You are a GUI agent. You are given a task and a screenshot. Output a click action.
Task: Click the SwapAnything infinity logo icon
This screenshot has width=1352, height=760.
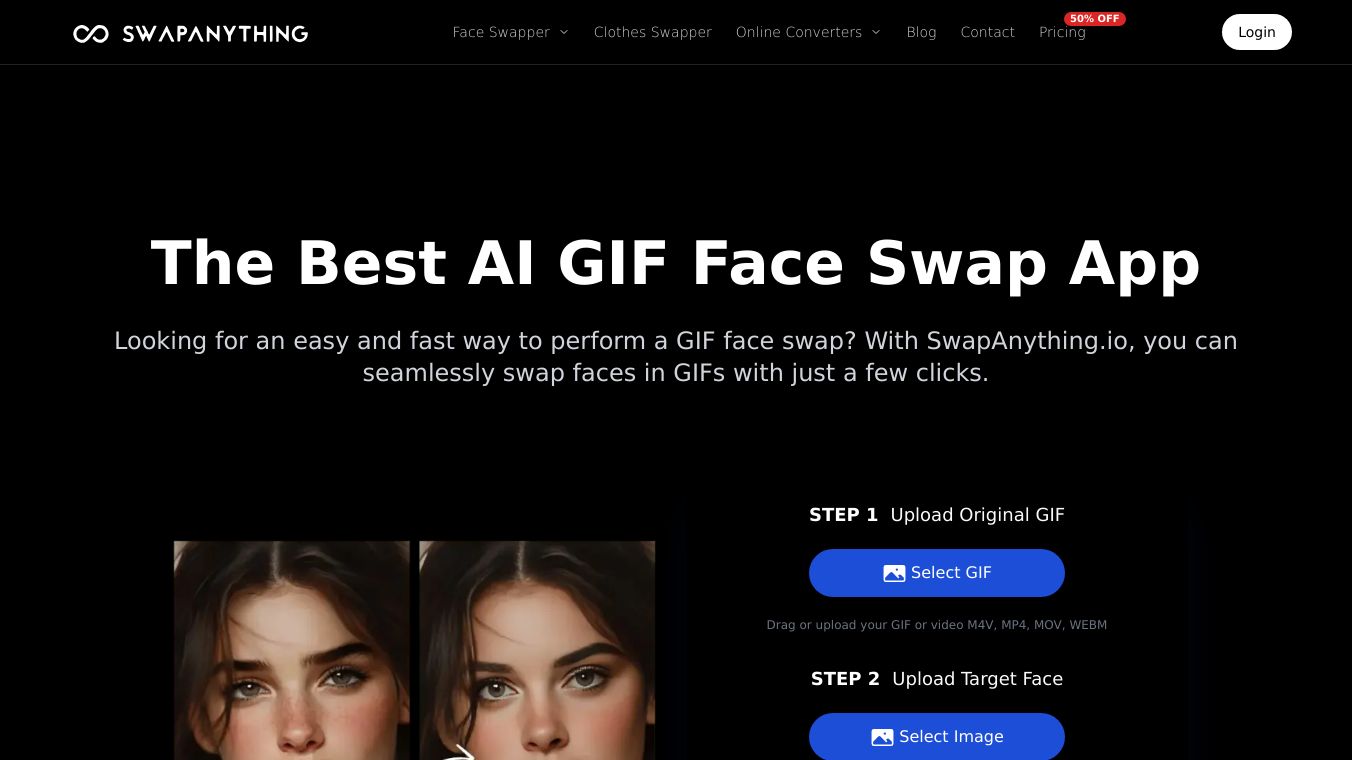(91, 34)
